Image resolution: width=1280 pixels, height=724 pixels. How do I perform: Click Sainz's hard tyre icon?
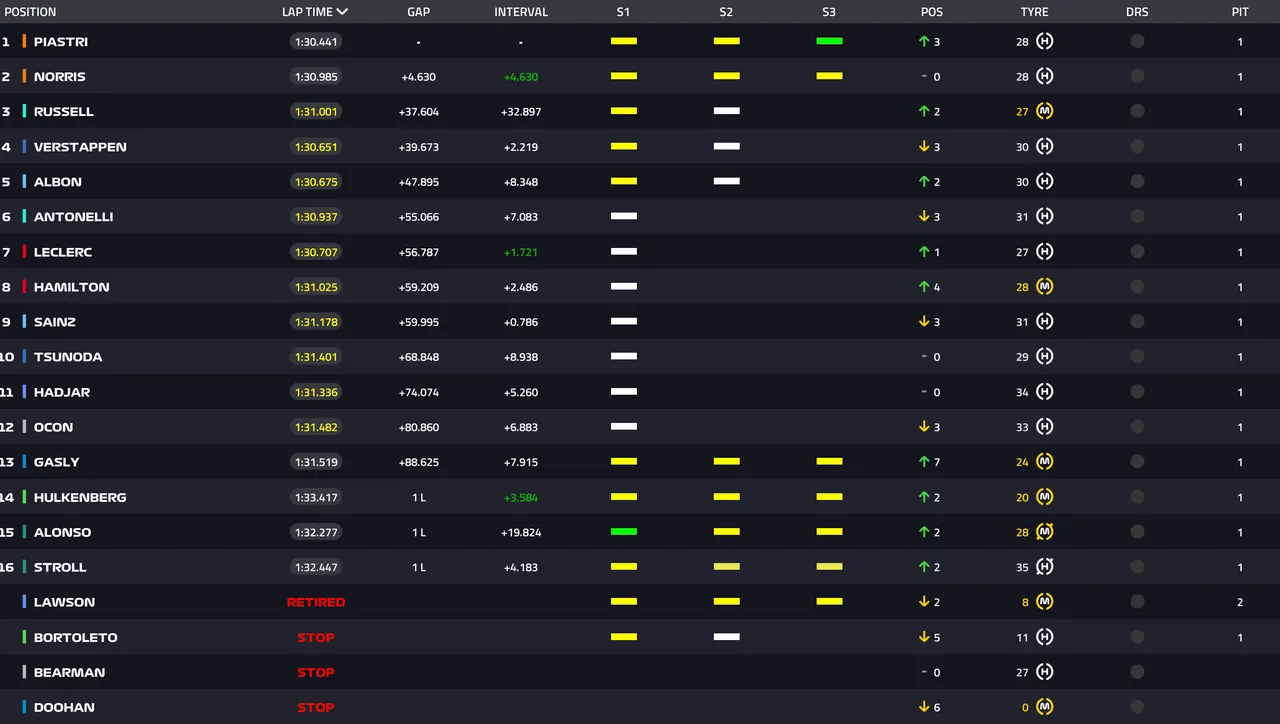coord(1045,321)
